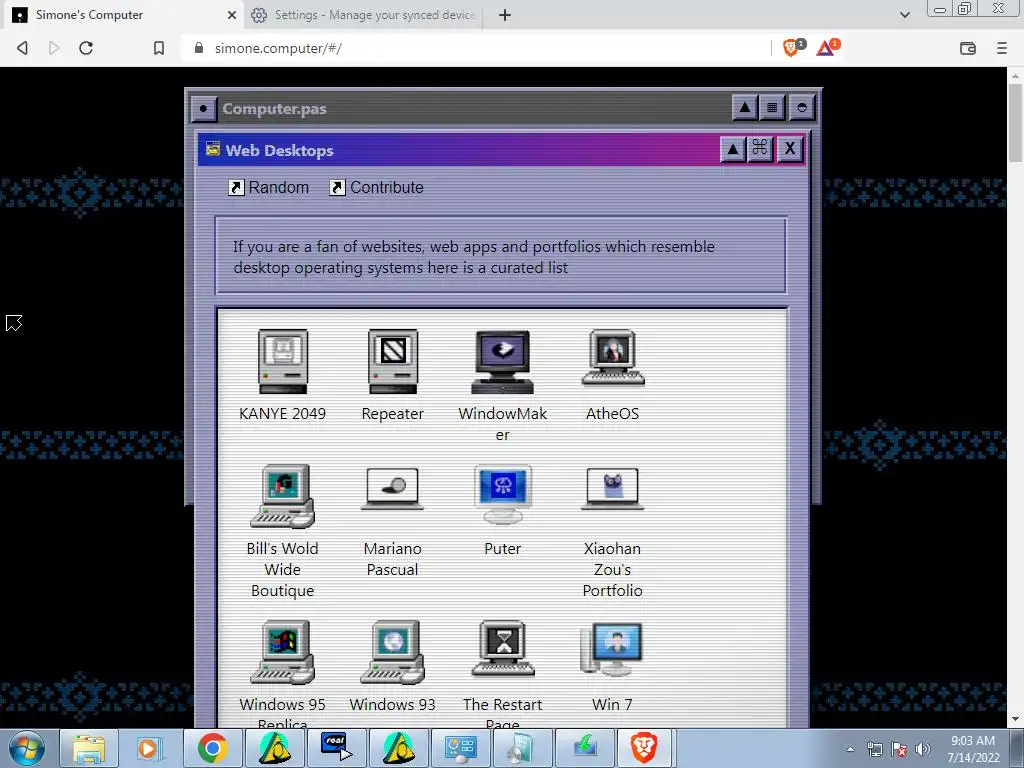Go back to the previous page
Image resolution: width=1024 pixels, height=768 pixels.
[x=22, y=48]
